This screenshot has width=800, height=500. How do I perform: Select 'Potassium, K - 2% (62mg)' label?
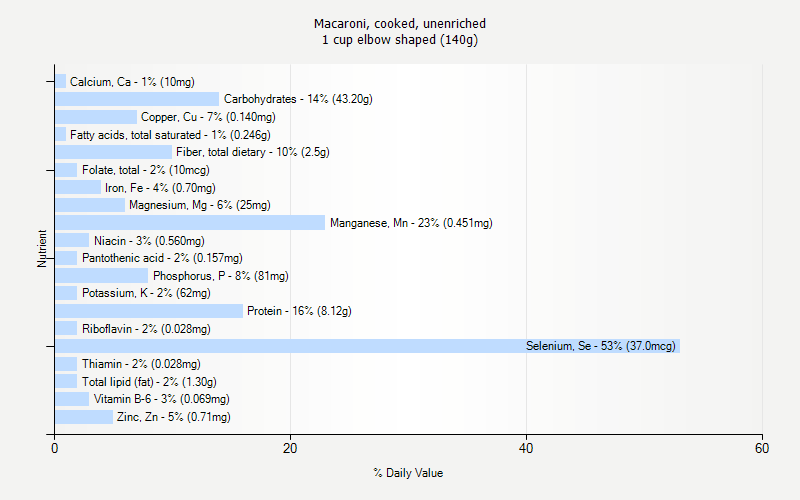click(x=146, y=293)
